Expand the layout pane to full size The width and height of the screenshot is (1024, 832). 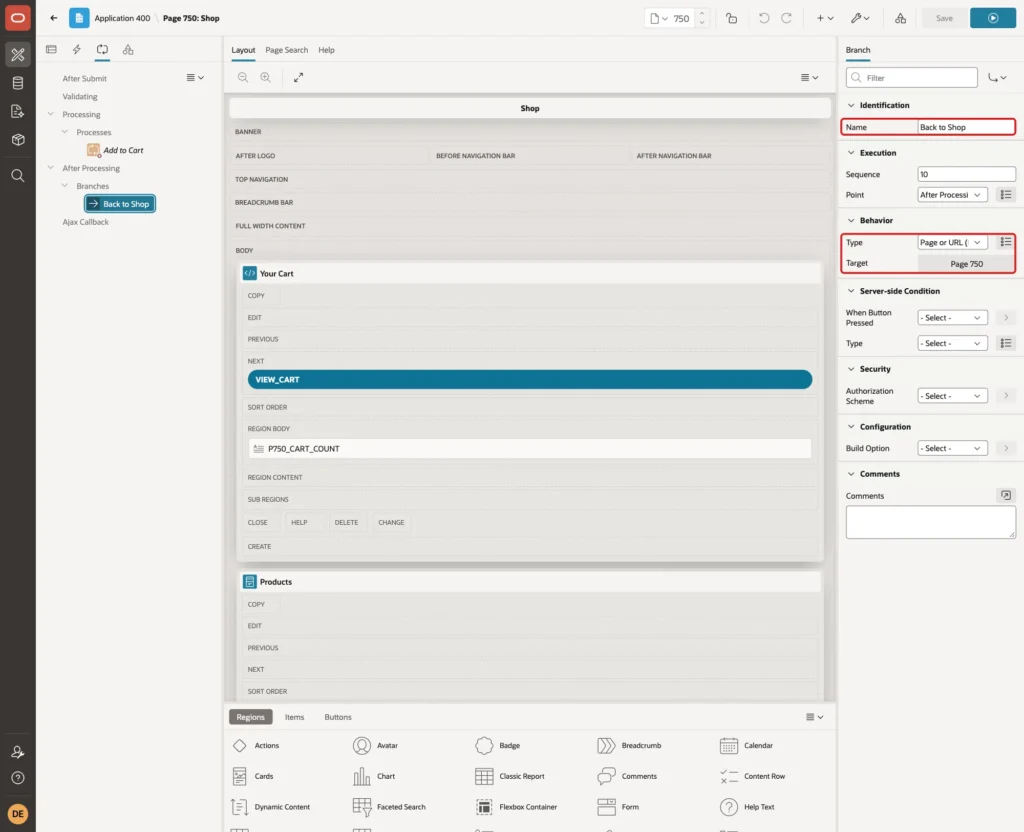(x=298, y=77)
